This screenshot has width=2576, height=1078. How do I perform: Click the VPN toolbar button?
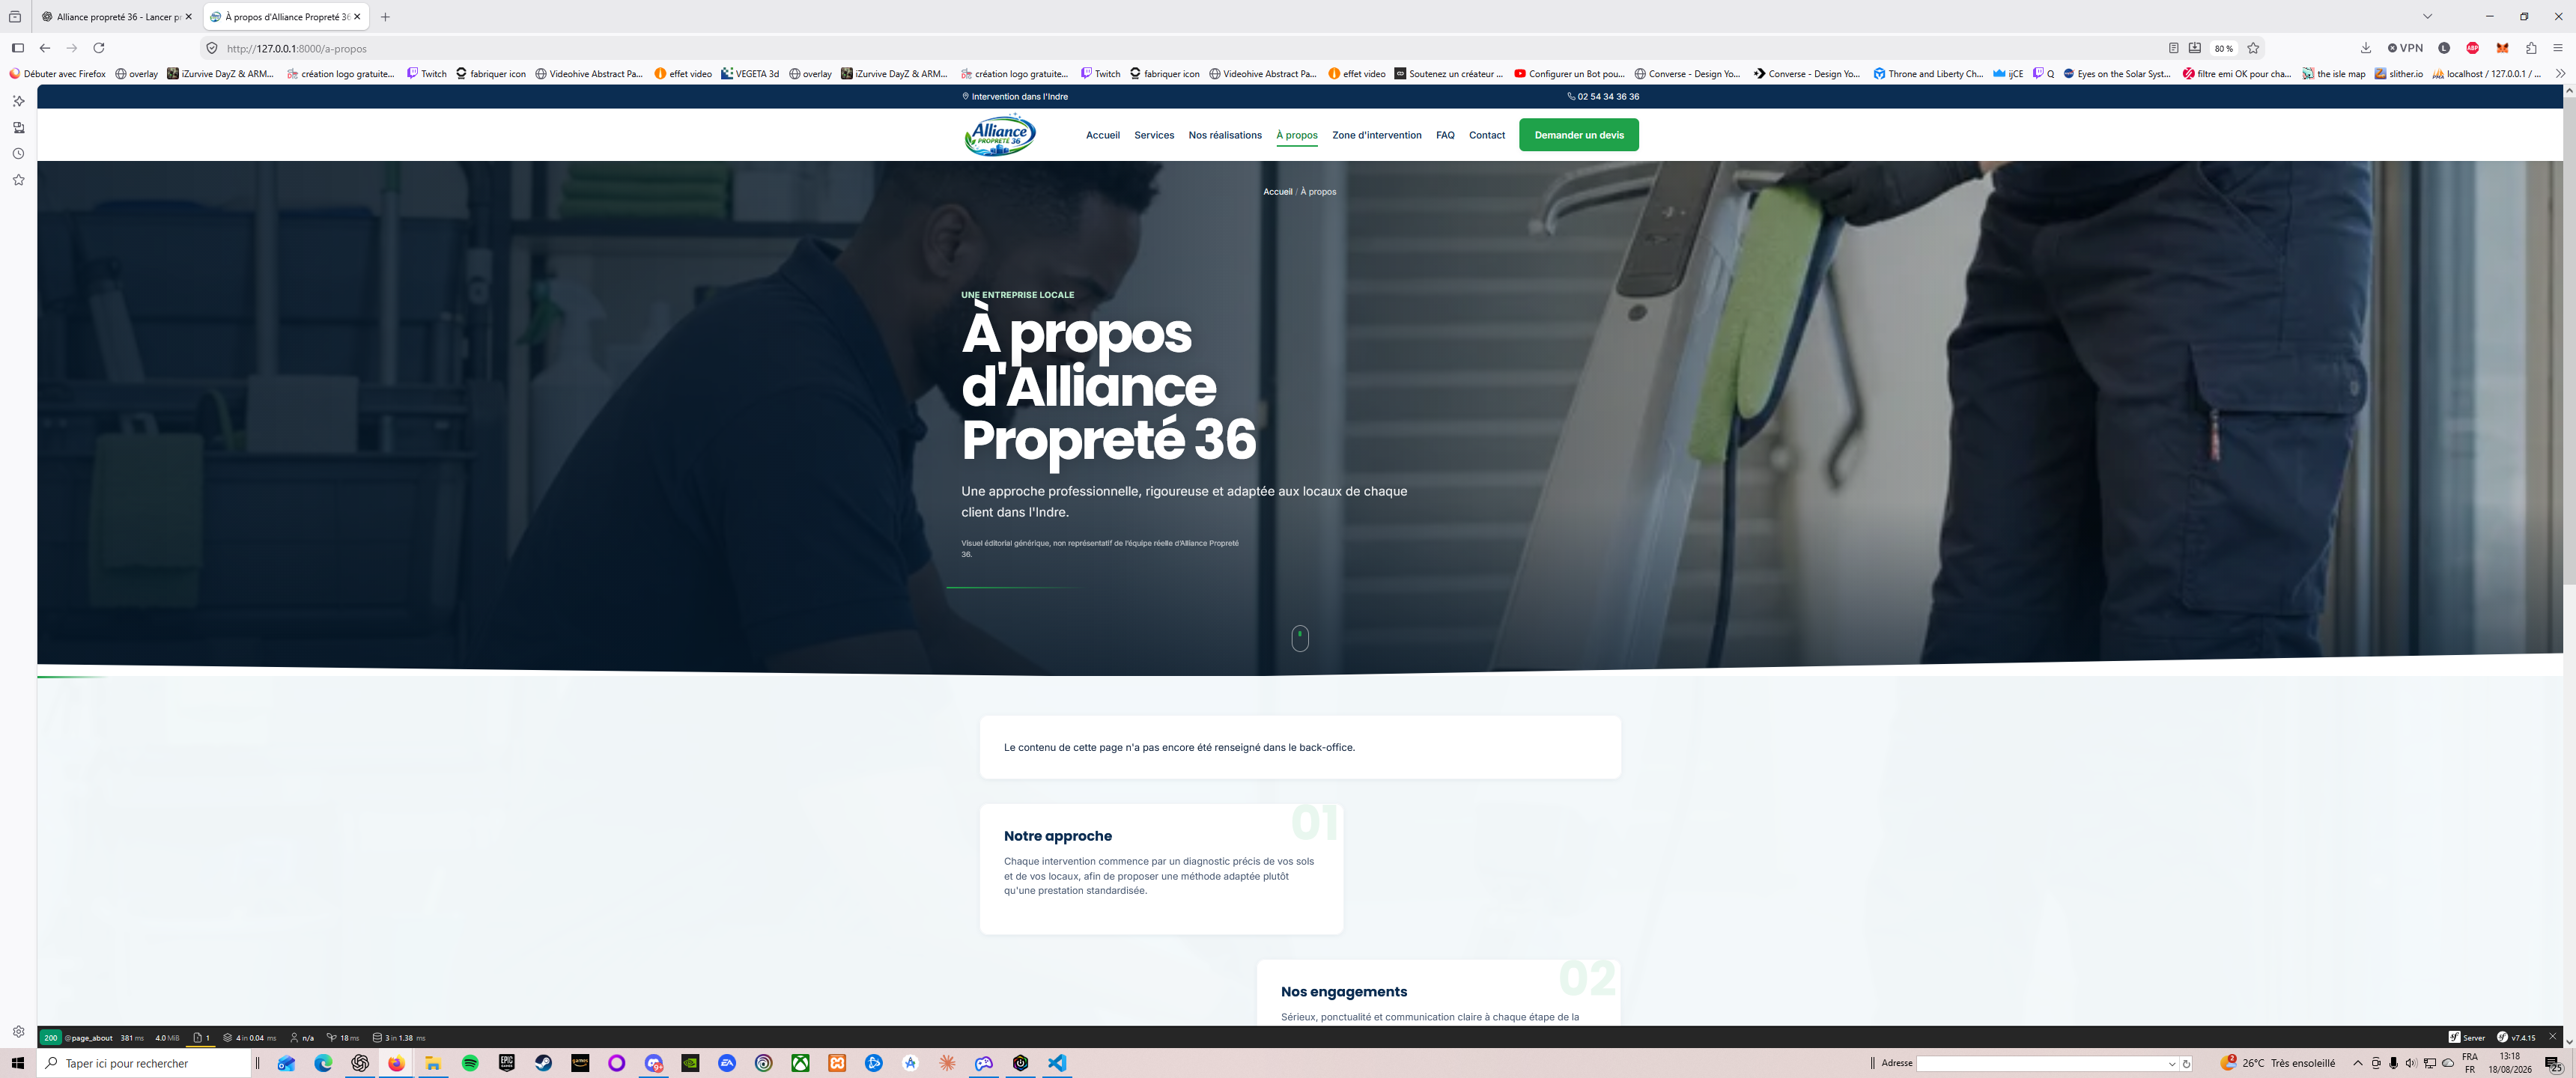tap(2405, 48)
